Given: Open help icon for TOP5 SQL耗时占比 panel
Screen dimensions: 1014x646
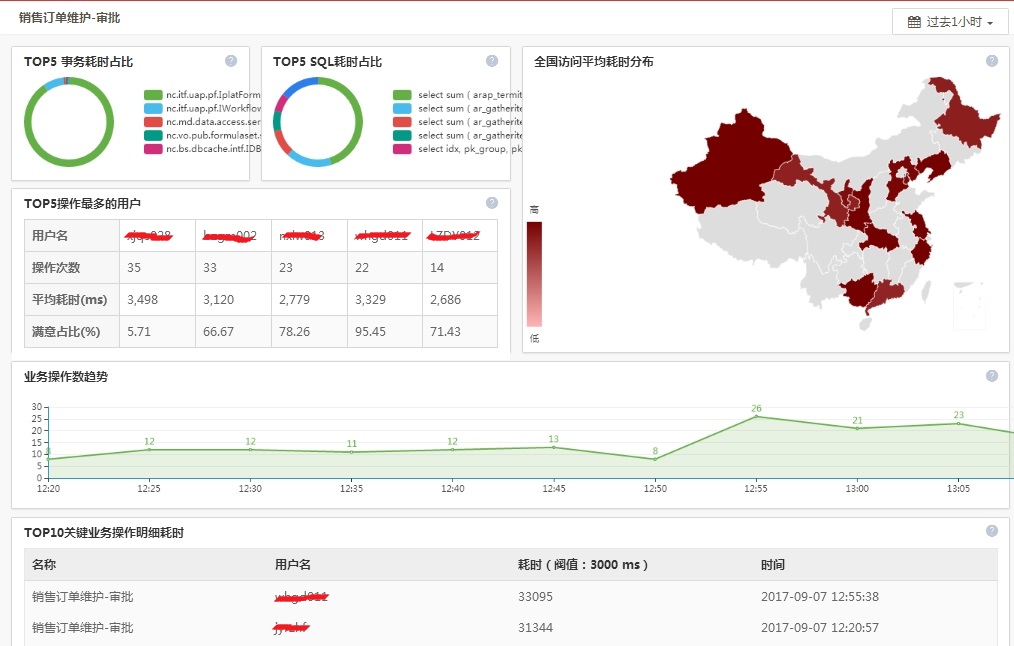Looking at the screenshot, I should point(492,61).
